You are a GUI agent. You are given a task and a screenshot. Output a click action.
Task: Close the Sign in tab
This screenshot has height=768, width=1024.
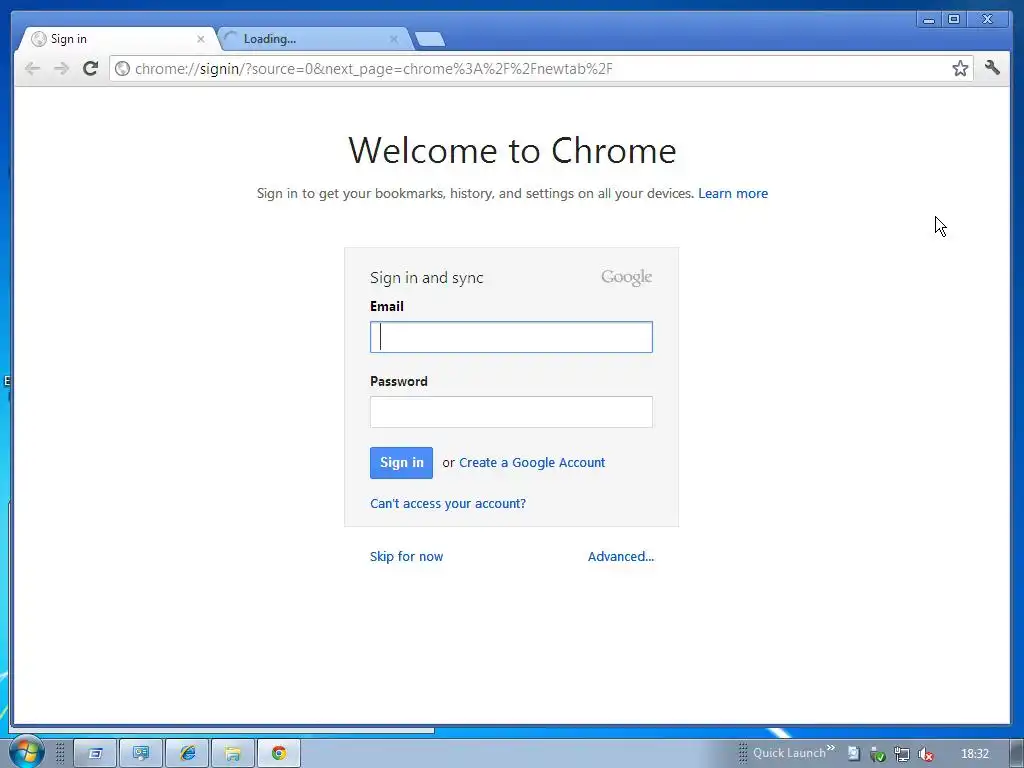[200, 39]
